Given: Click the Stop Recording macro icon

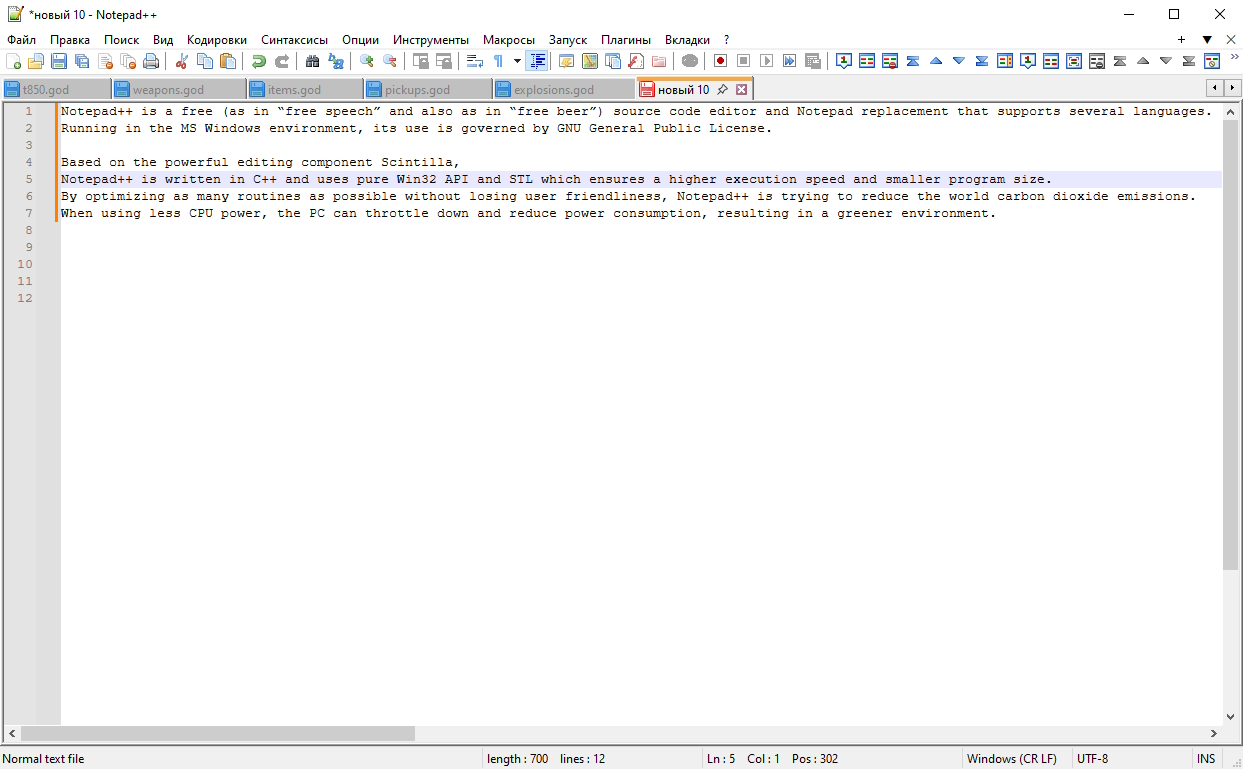Looking at the screenshot, I should 743,61.
